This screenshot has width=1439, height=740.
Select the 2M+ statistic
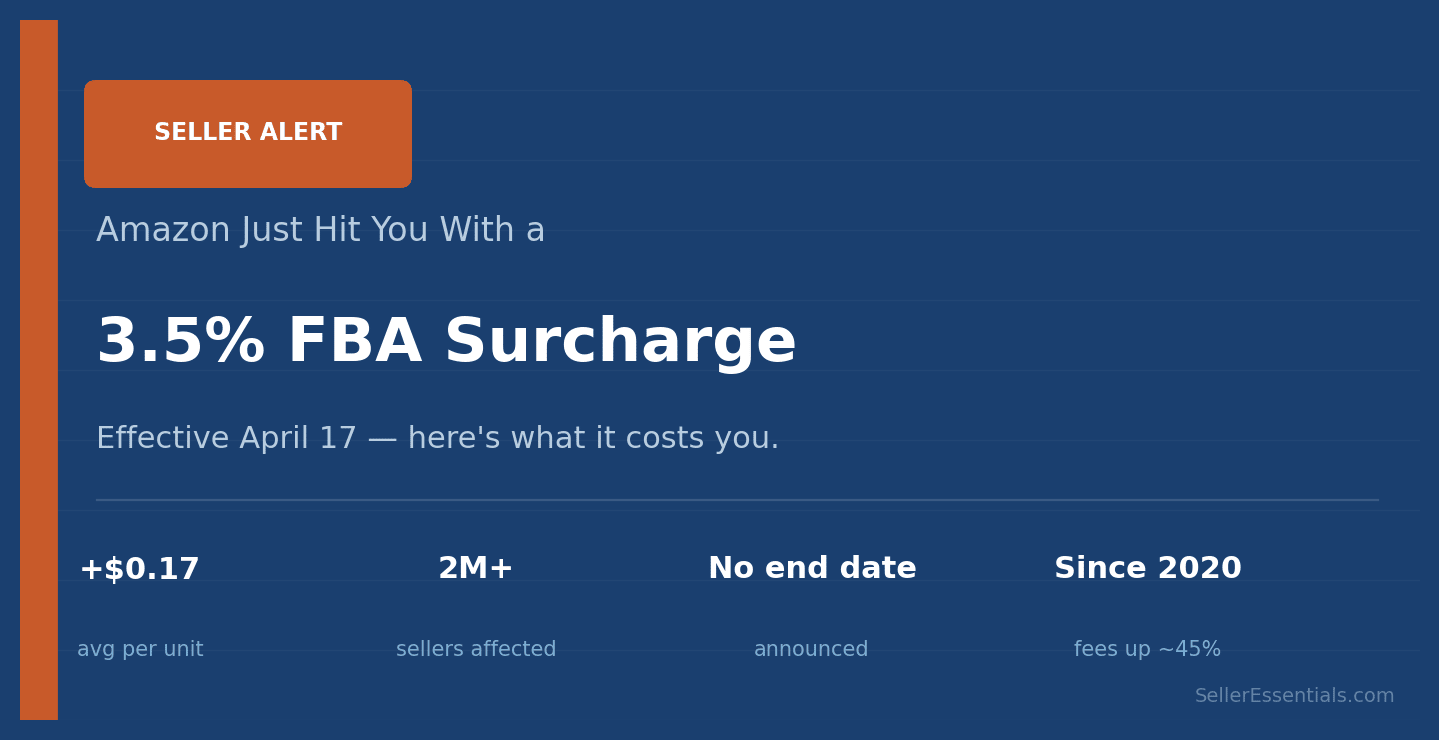pos(476,570)
